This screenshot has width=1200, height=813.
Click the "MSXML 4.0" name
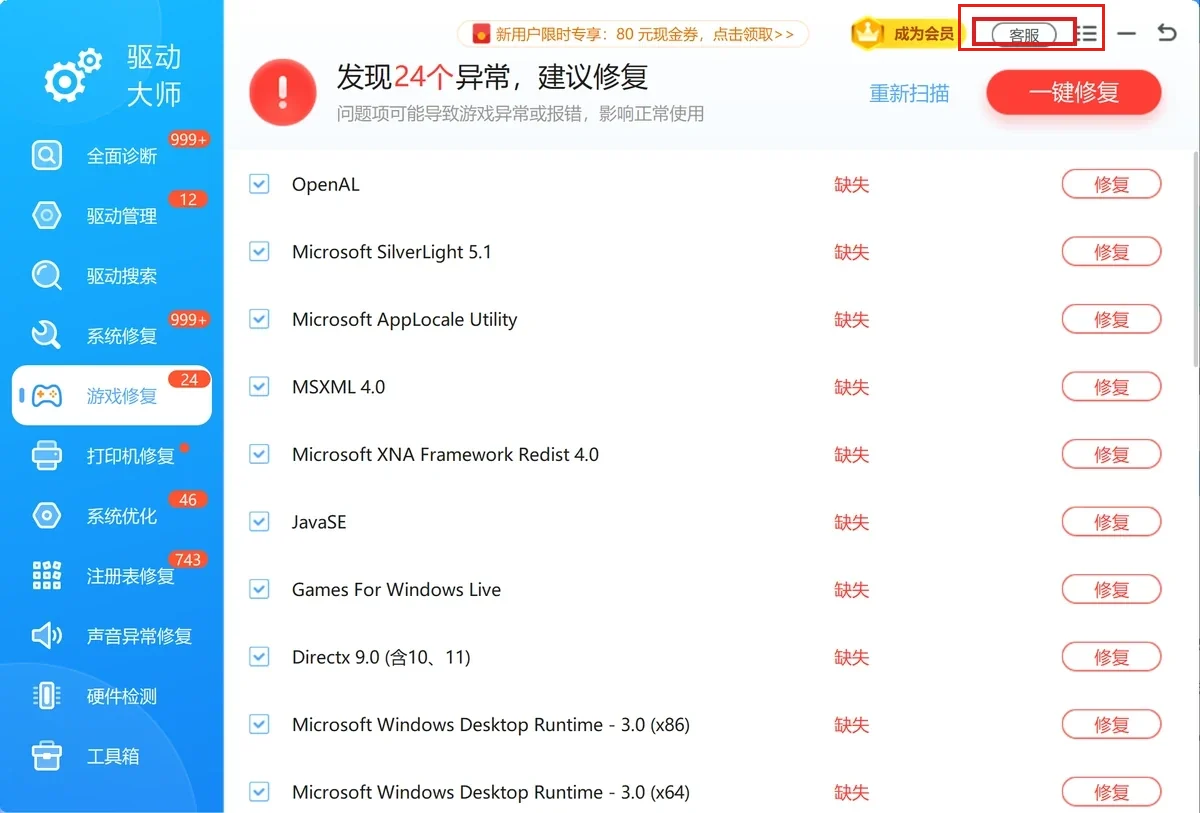(x=338, y=387)
